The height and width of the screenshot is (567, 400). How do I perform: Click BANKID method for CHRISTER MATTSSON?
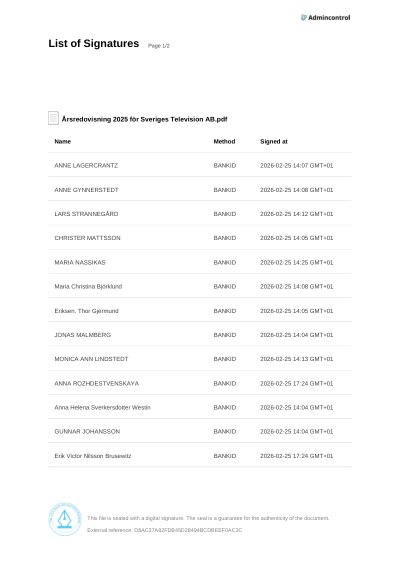[x=225, y=238]
